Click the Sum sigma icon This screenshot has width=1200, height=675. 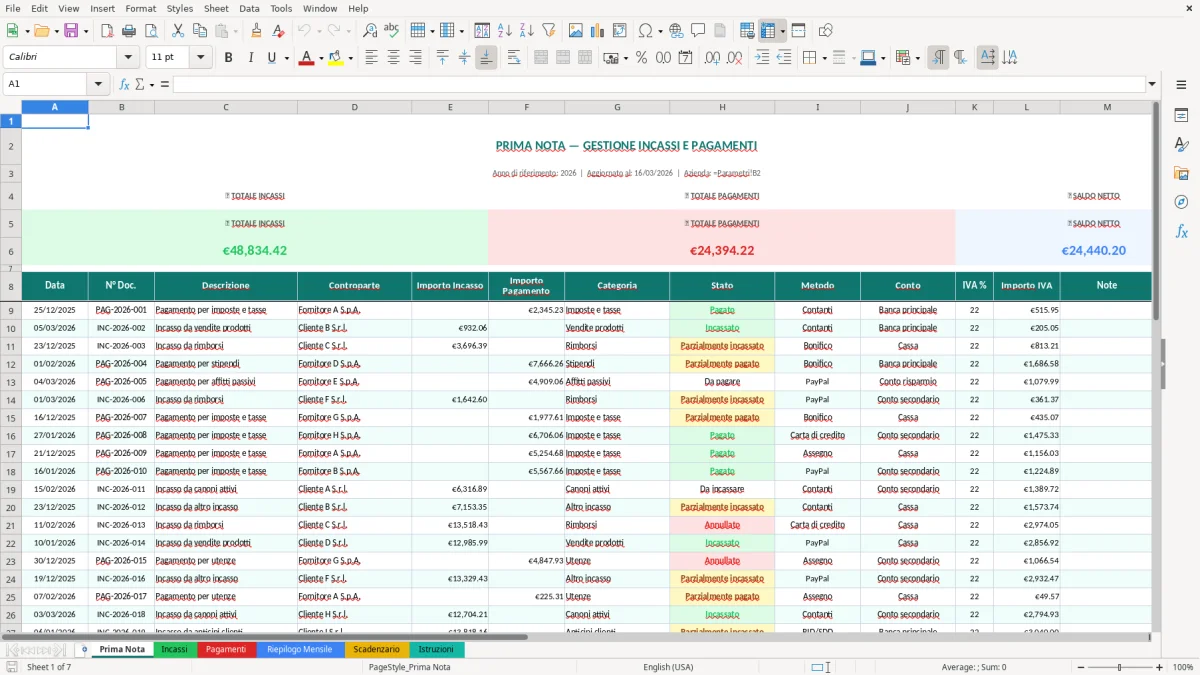click(138, 84)
